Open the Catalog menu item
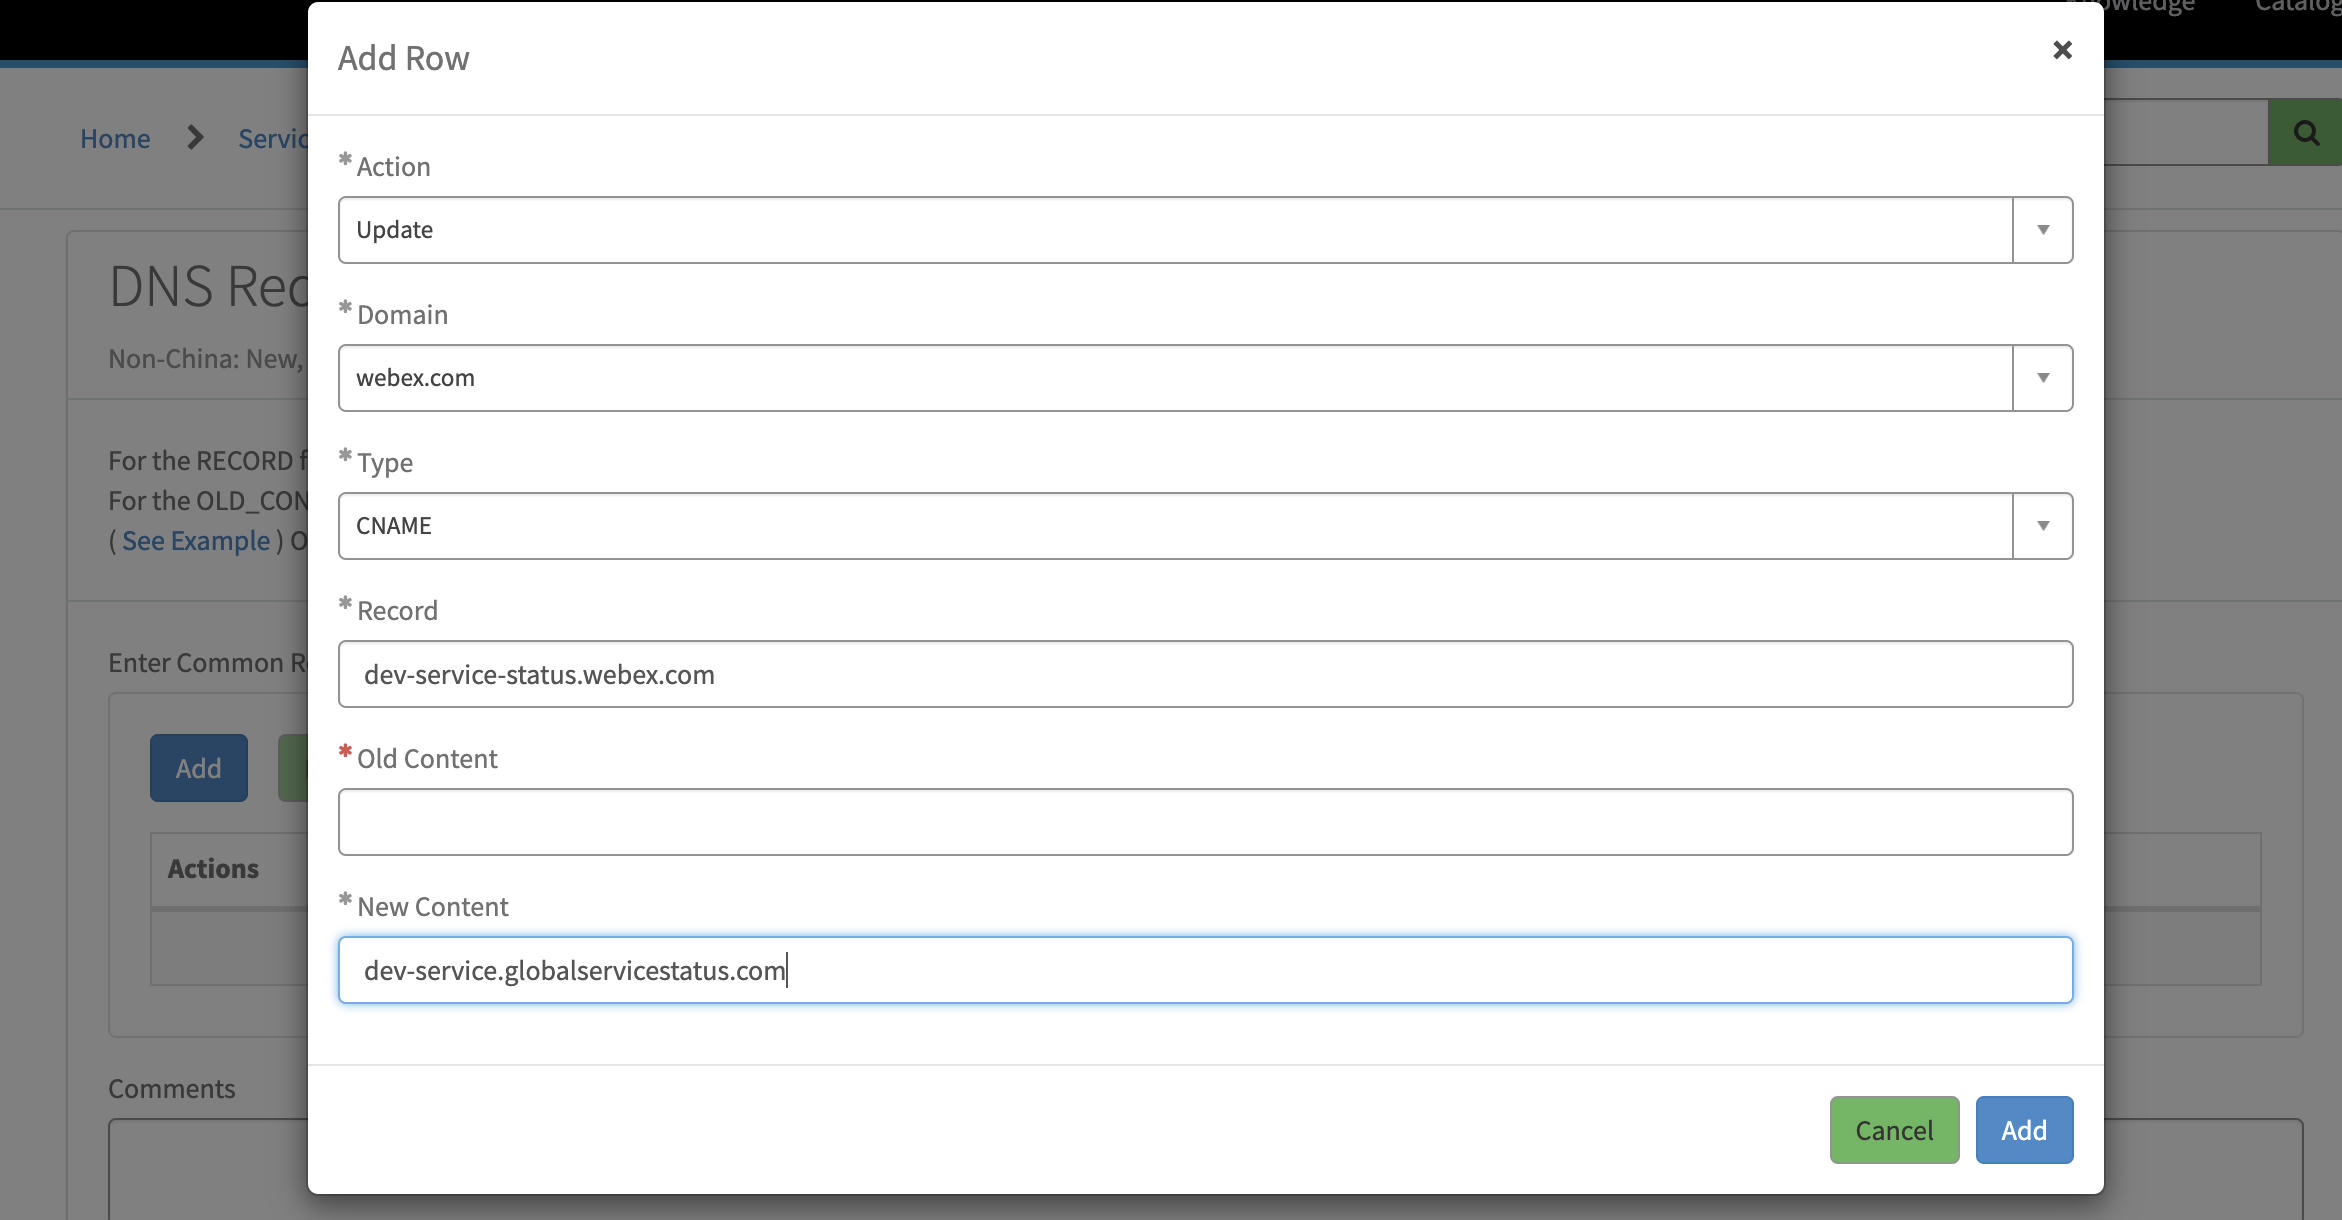 (2297, 6)
